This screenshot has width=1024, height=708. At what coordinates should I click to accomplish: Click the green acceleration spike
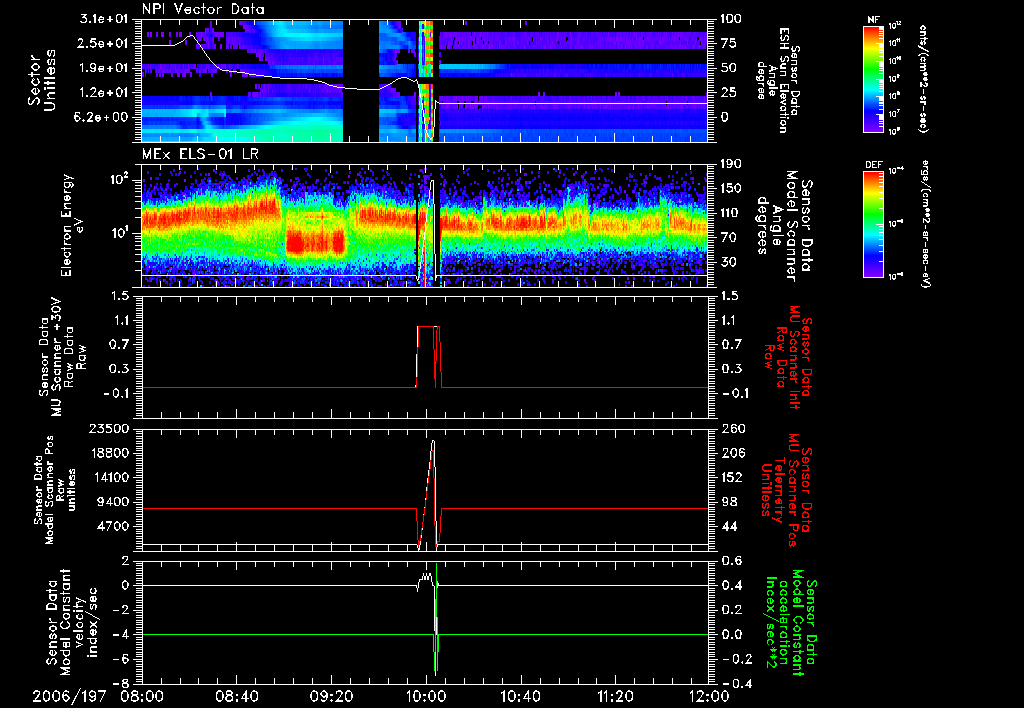pos(436,619)
